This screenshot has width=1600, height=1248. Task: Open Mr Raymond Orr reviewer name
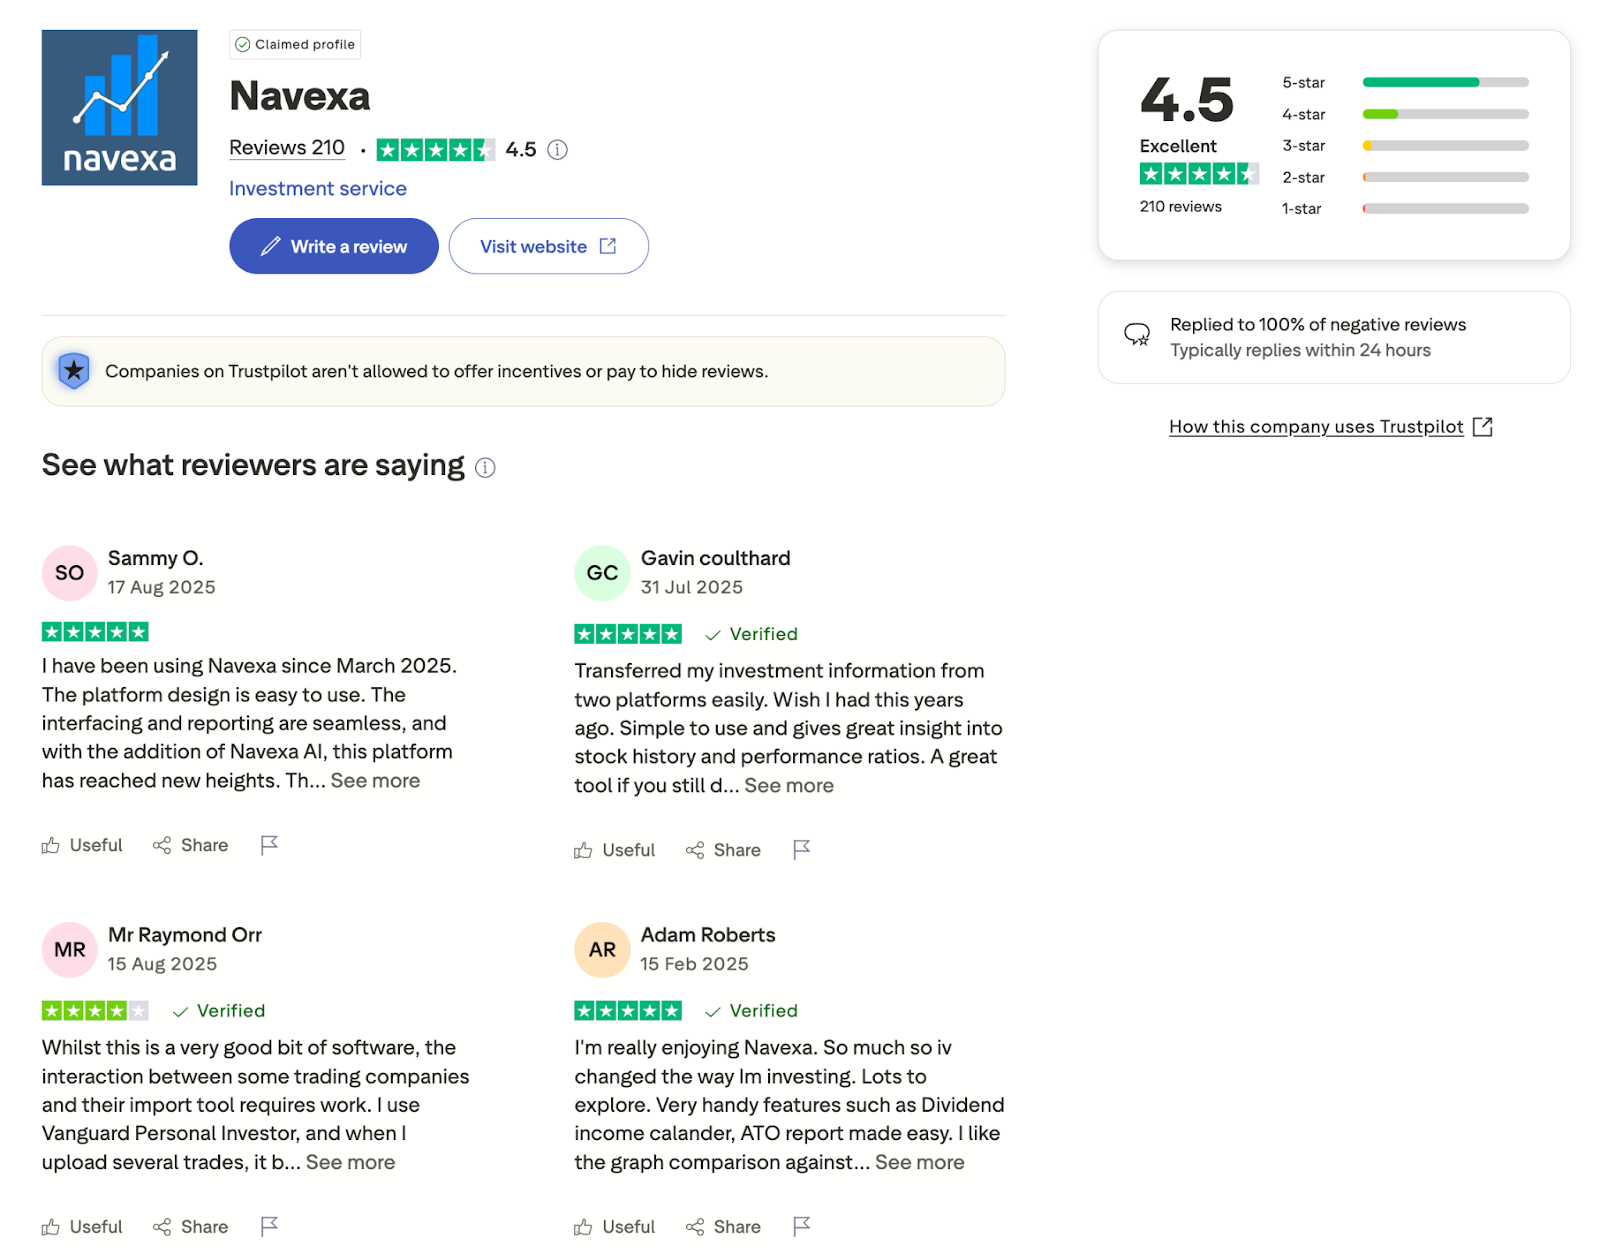click(185, 935)
